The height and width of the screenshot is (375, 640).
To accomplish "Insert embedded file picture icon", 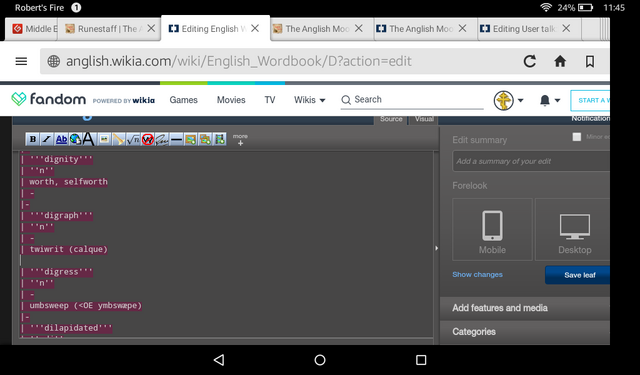I will (104, 139).
